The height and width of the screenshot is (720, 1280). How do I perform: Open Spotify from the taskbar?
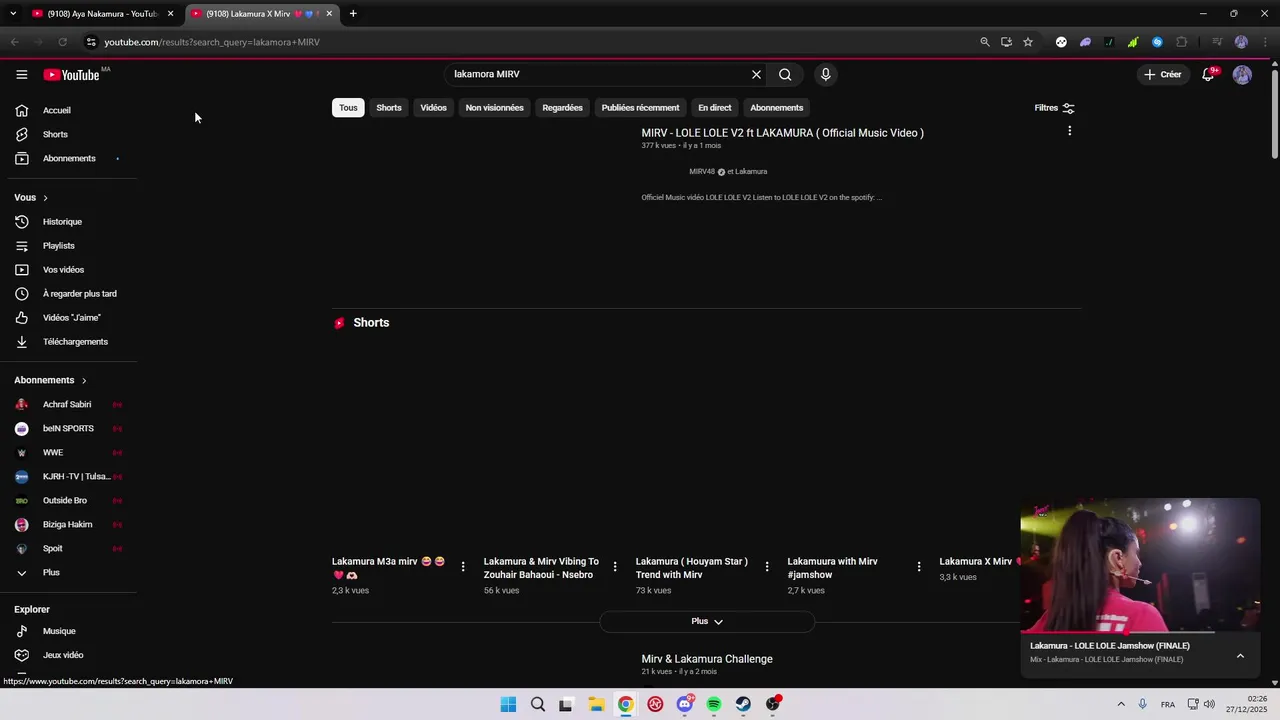[714, 704]
